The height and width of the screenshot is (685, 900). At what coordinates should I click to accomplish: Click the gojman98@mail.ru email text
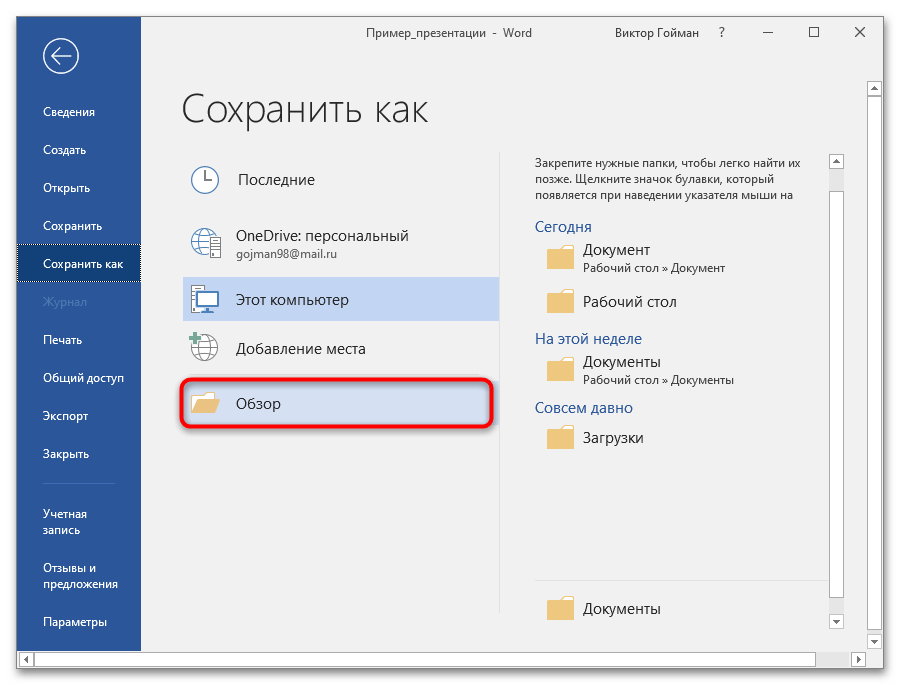pyautogui.click(x=286, y=254)
